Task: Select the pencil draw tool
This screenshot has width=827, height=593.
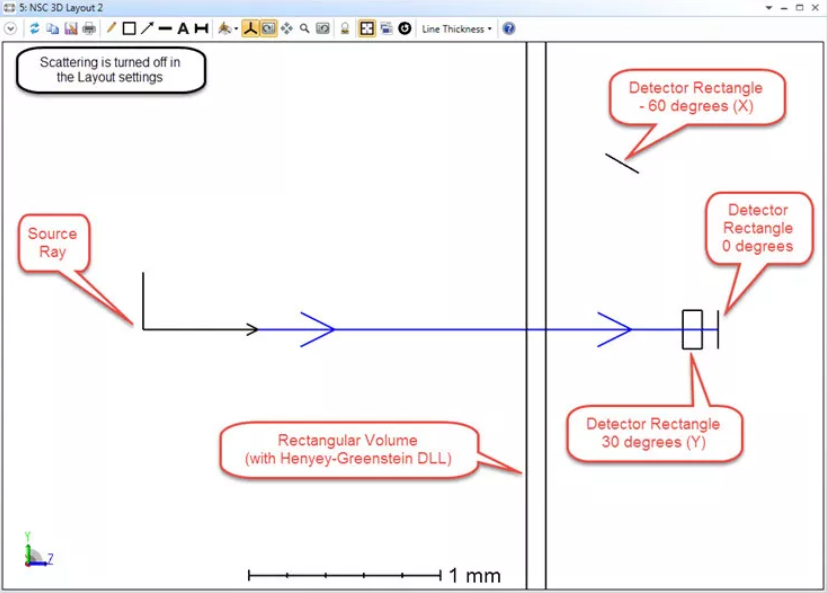Action: coord(111,29)
